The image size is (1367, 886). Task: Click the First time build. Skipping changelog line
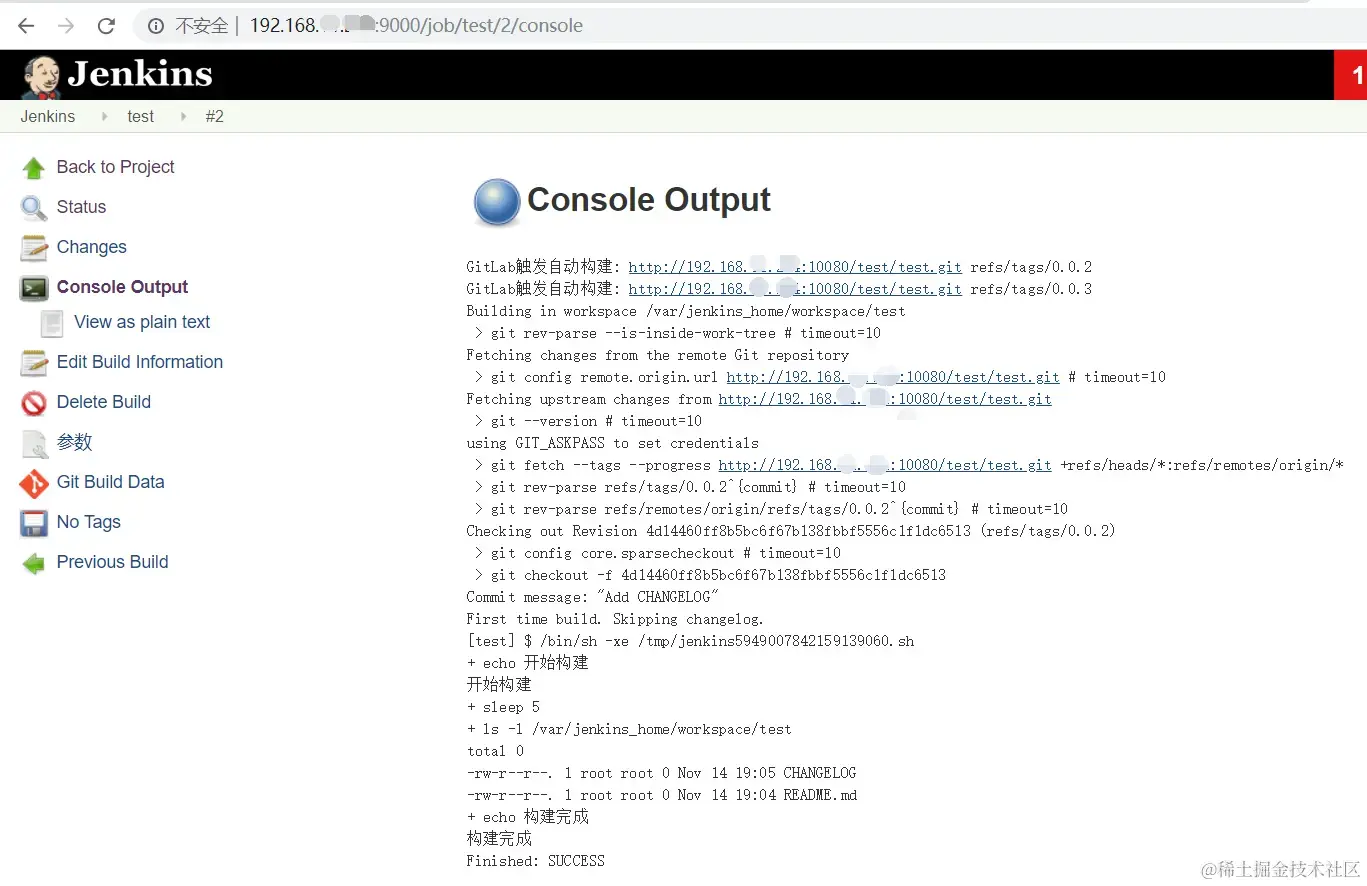click(615, 619)
